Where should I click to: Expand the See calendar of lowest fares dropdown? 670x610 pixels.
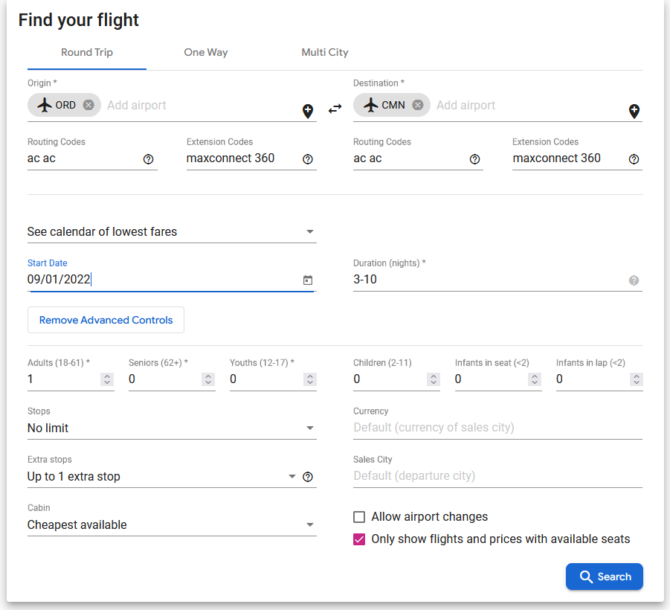tap(172, 232)
